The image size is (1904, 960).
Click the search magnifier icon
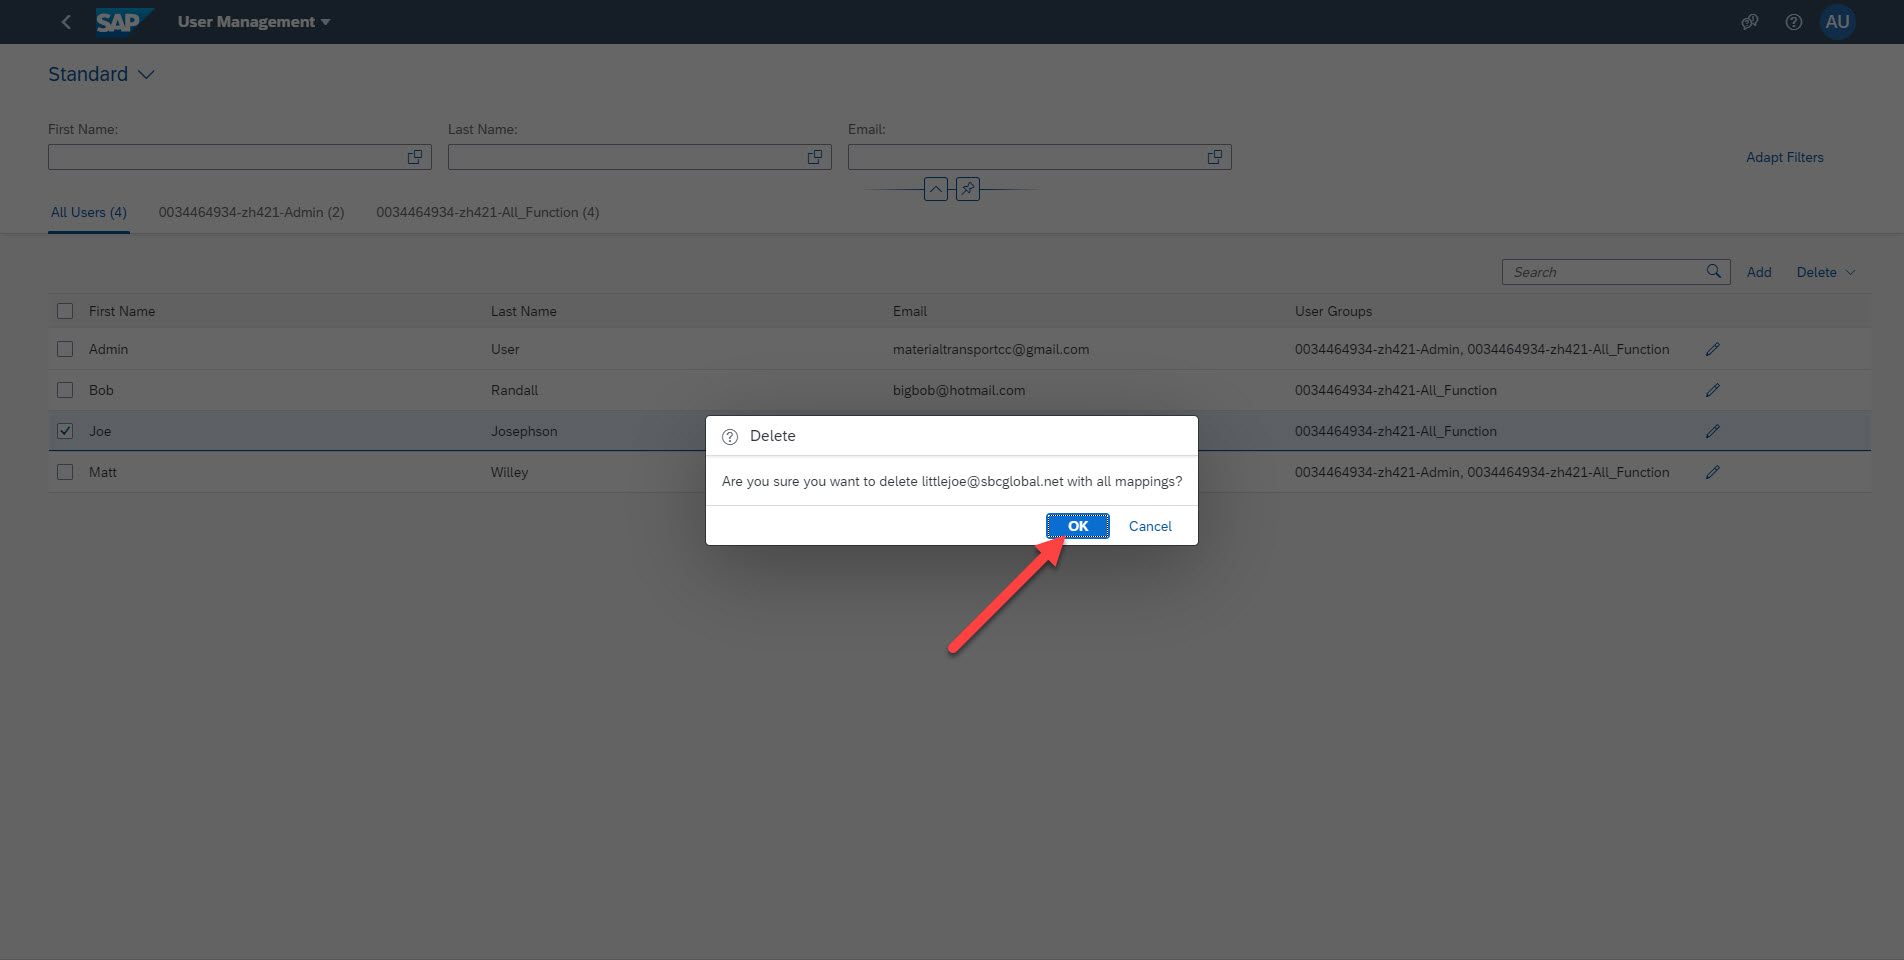tap(1714, 271)
